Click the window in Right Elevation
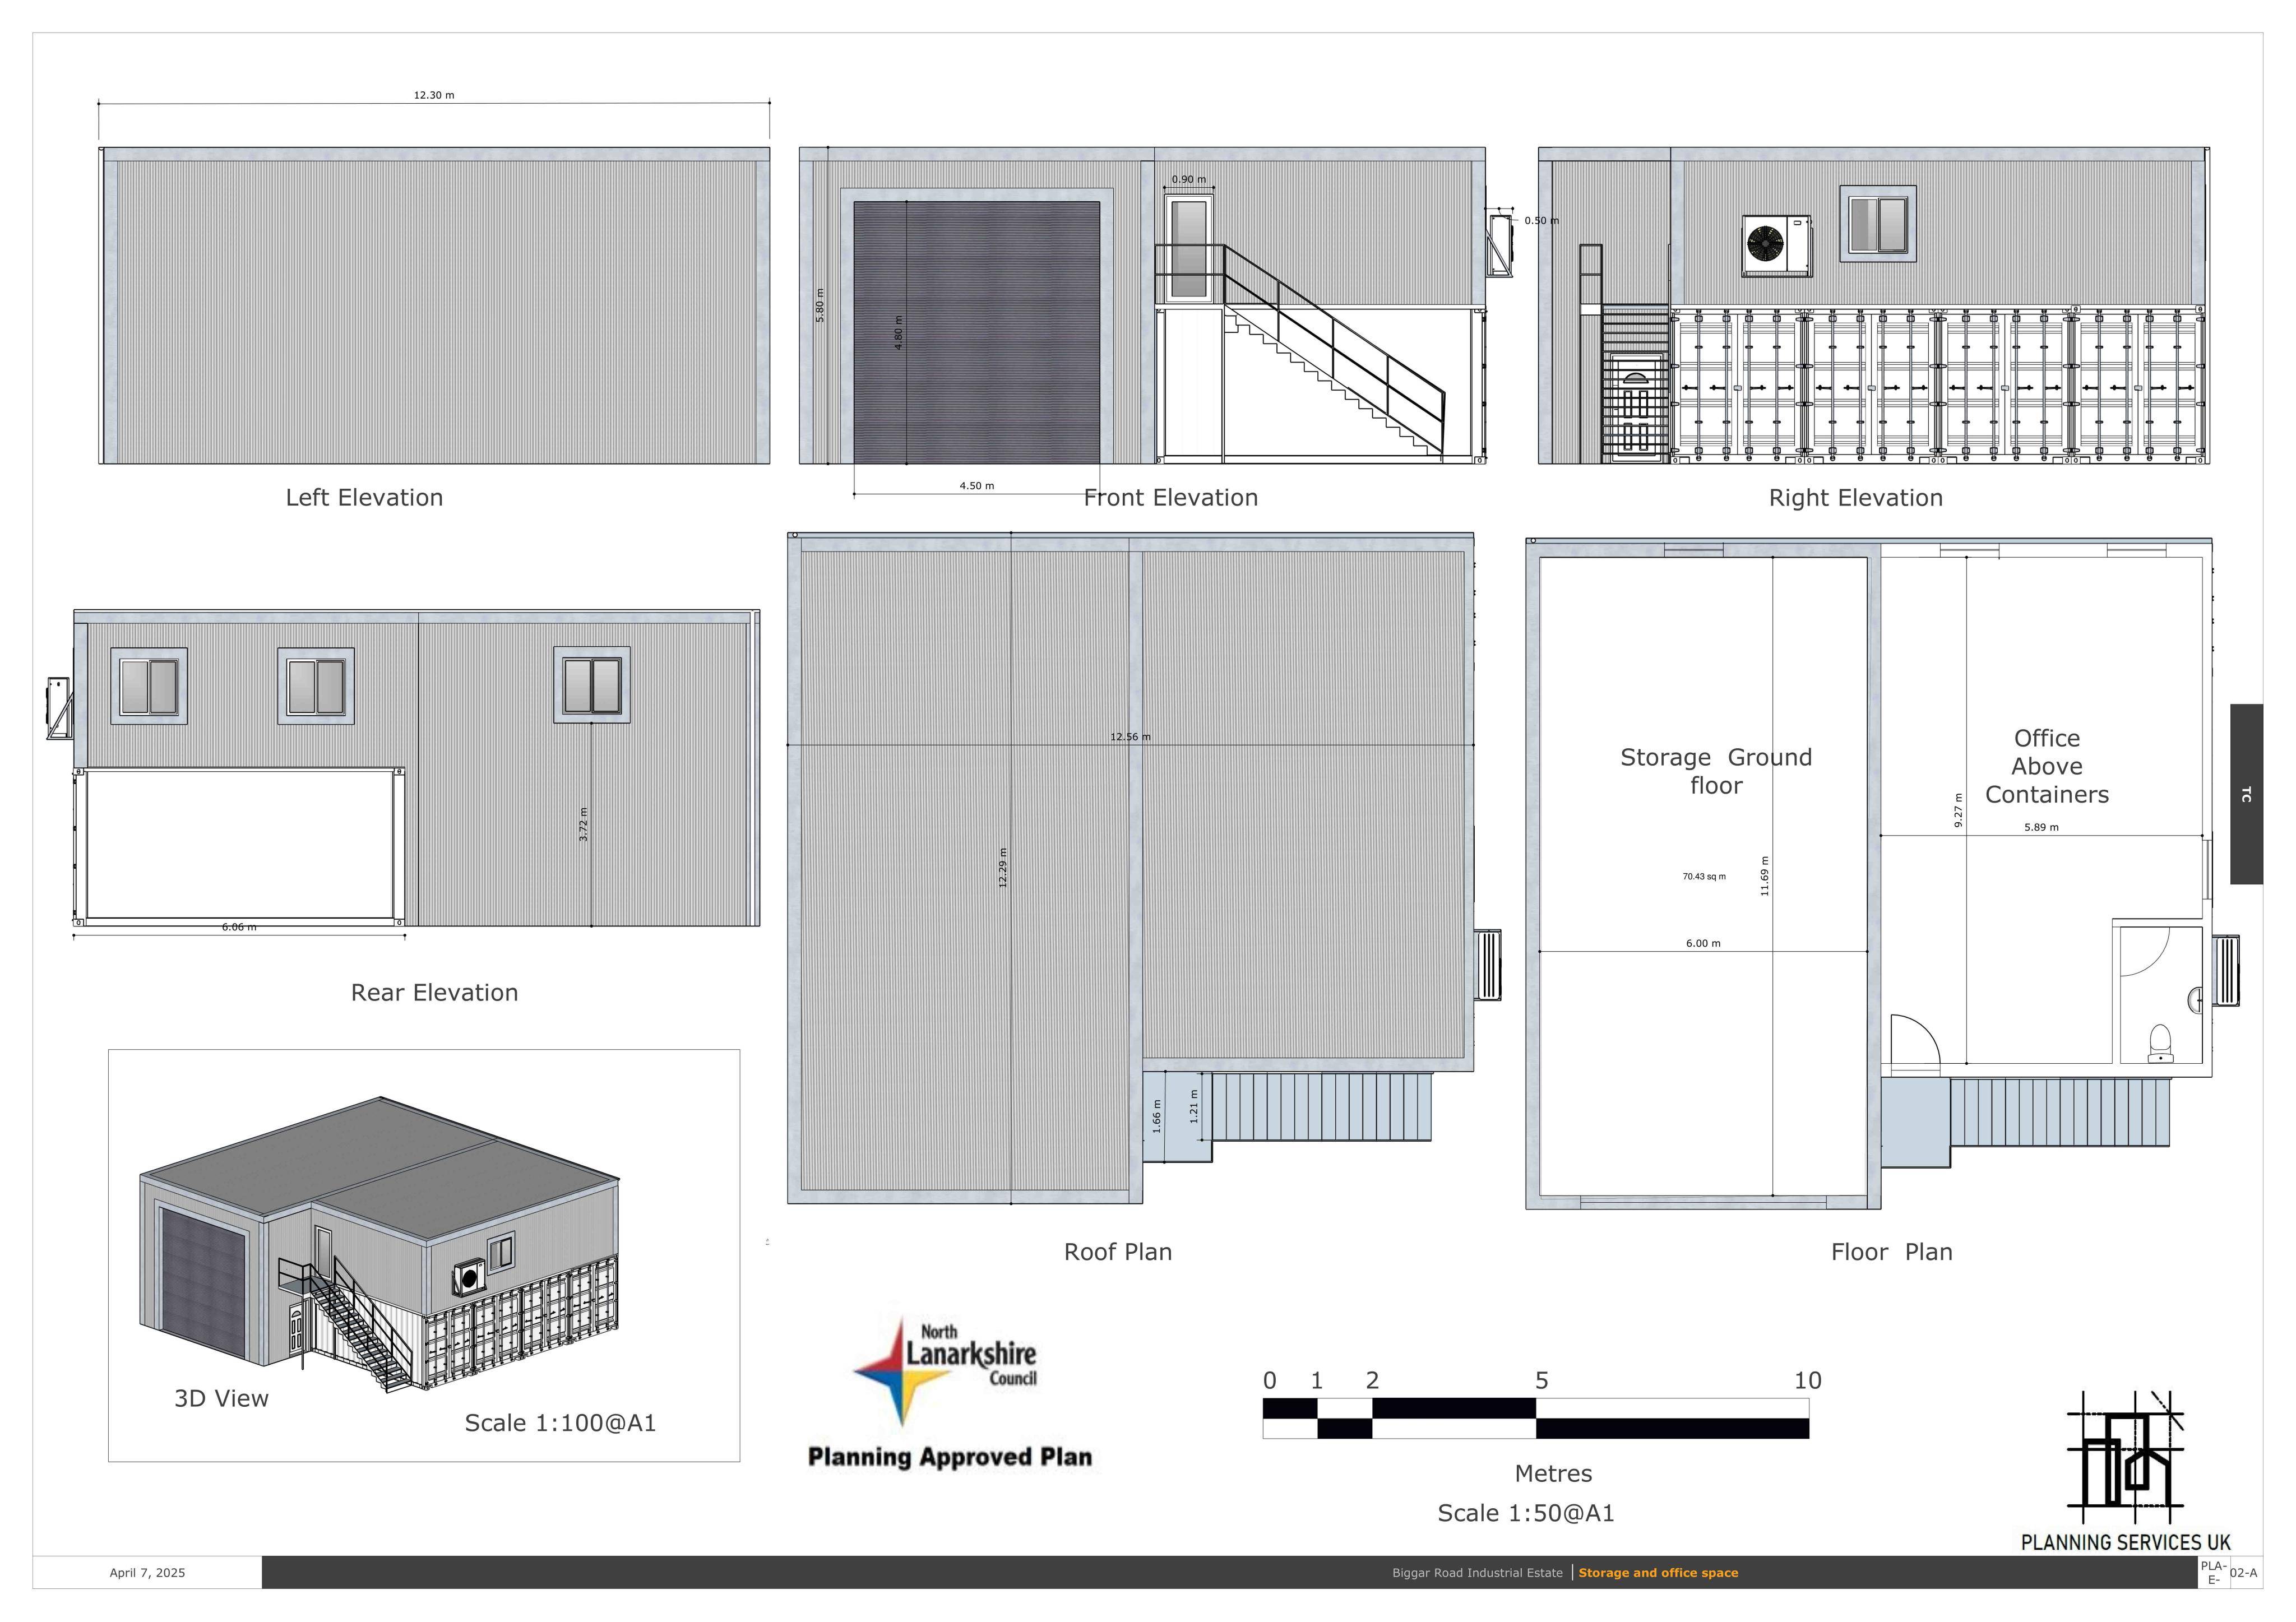This screenshot has height=1622, width=2296. [x=1878, y=224]
